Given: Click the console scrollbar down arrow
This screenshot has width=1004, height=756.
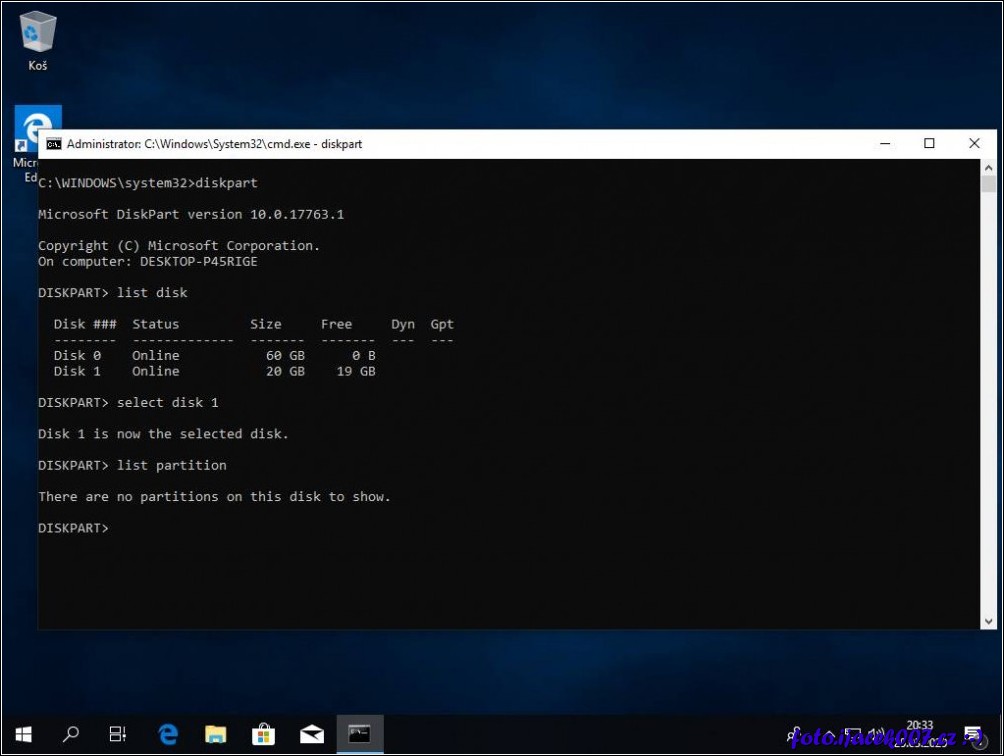Looking at the screenshot, I should 988,620.
